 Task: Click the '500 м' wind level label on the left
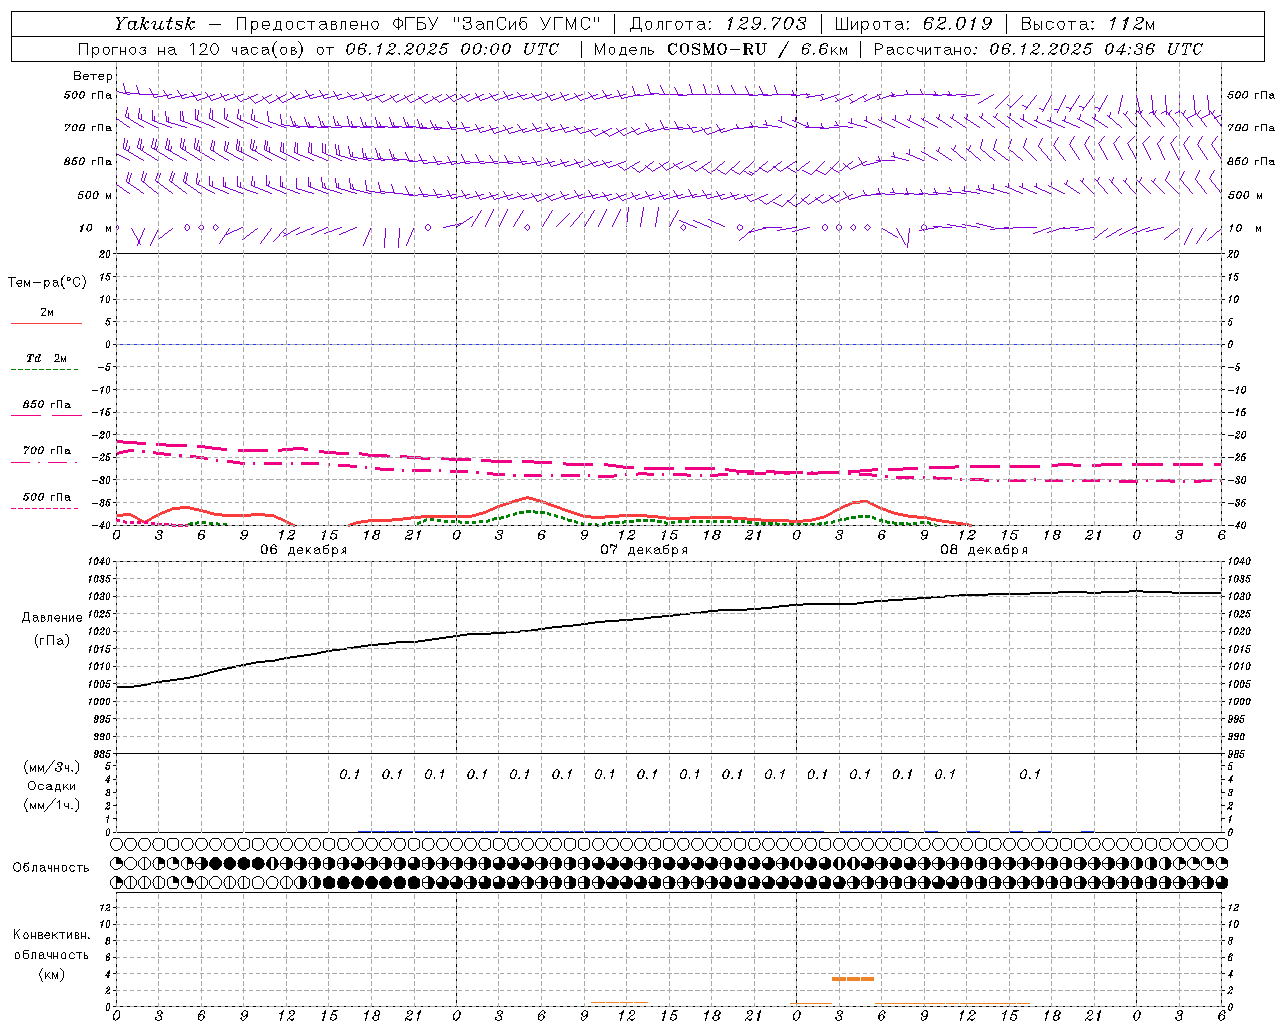point(95,195)
